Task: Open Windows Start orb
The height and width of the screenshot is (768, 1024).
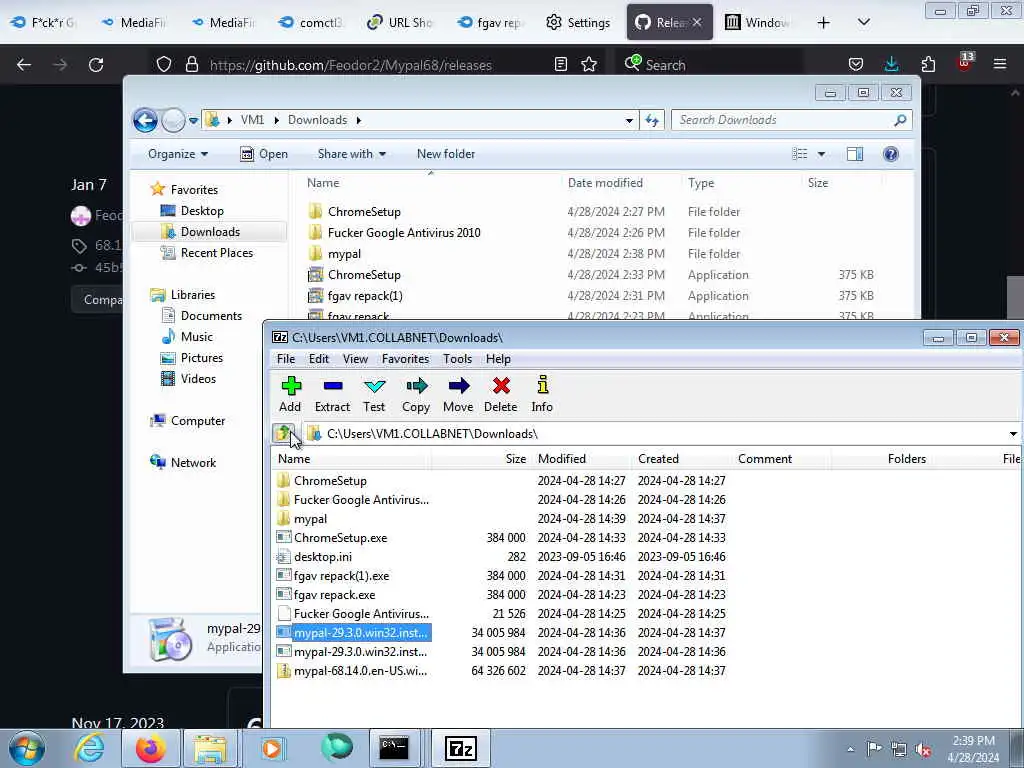Action: [27, 748]
